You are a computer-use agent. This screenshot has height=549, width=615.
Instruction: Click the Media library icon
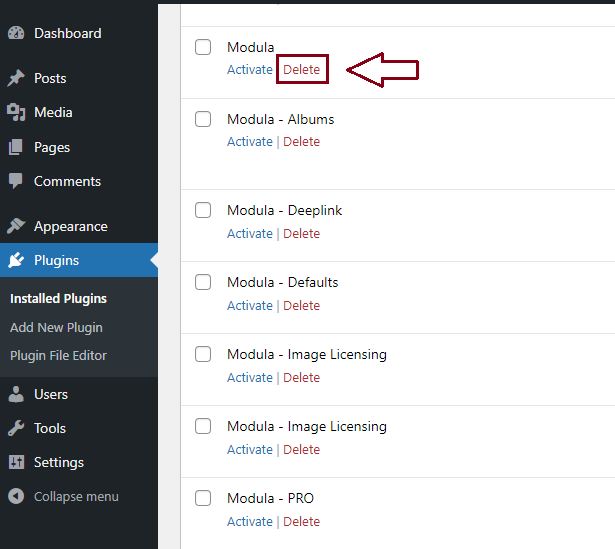point(16,112)
